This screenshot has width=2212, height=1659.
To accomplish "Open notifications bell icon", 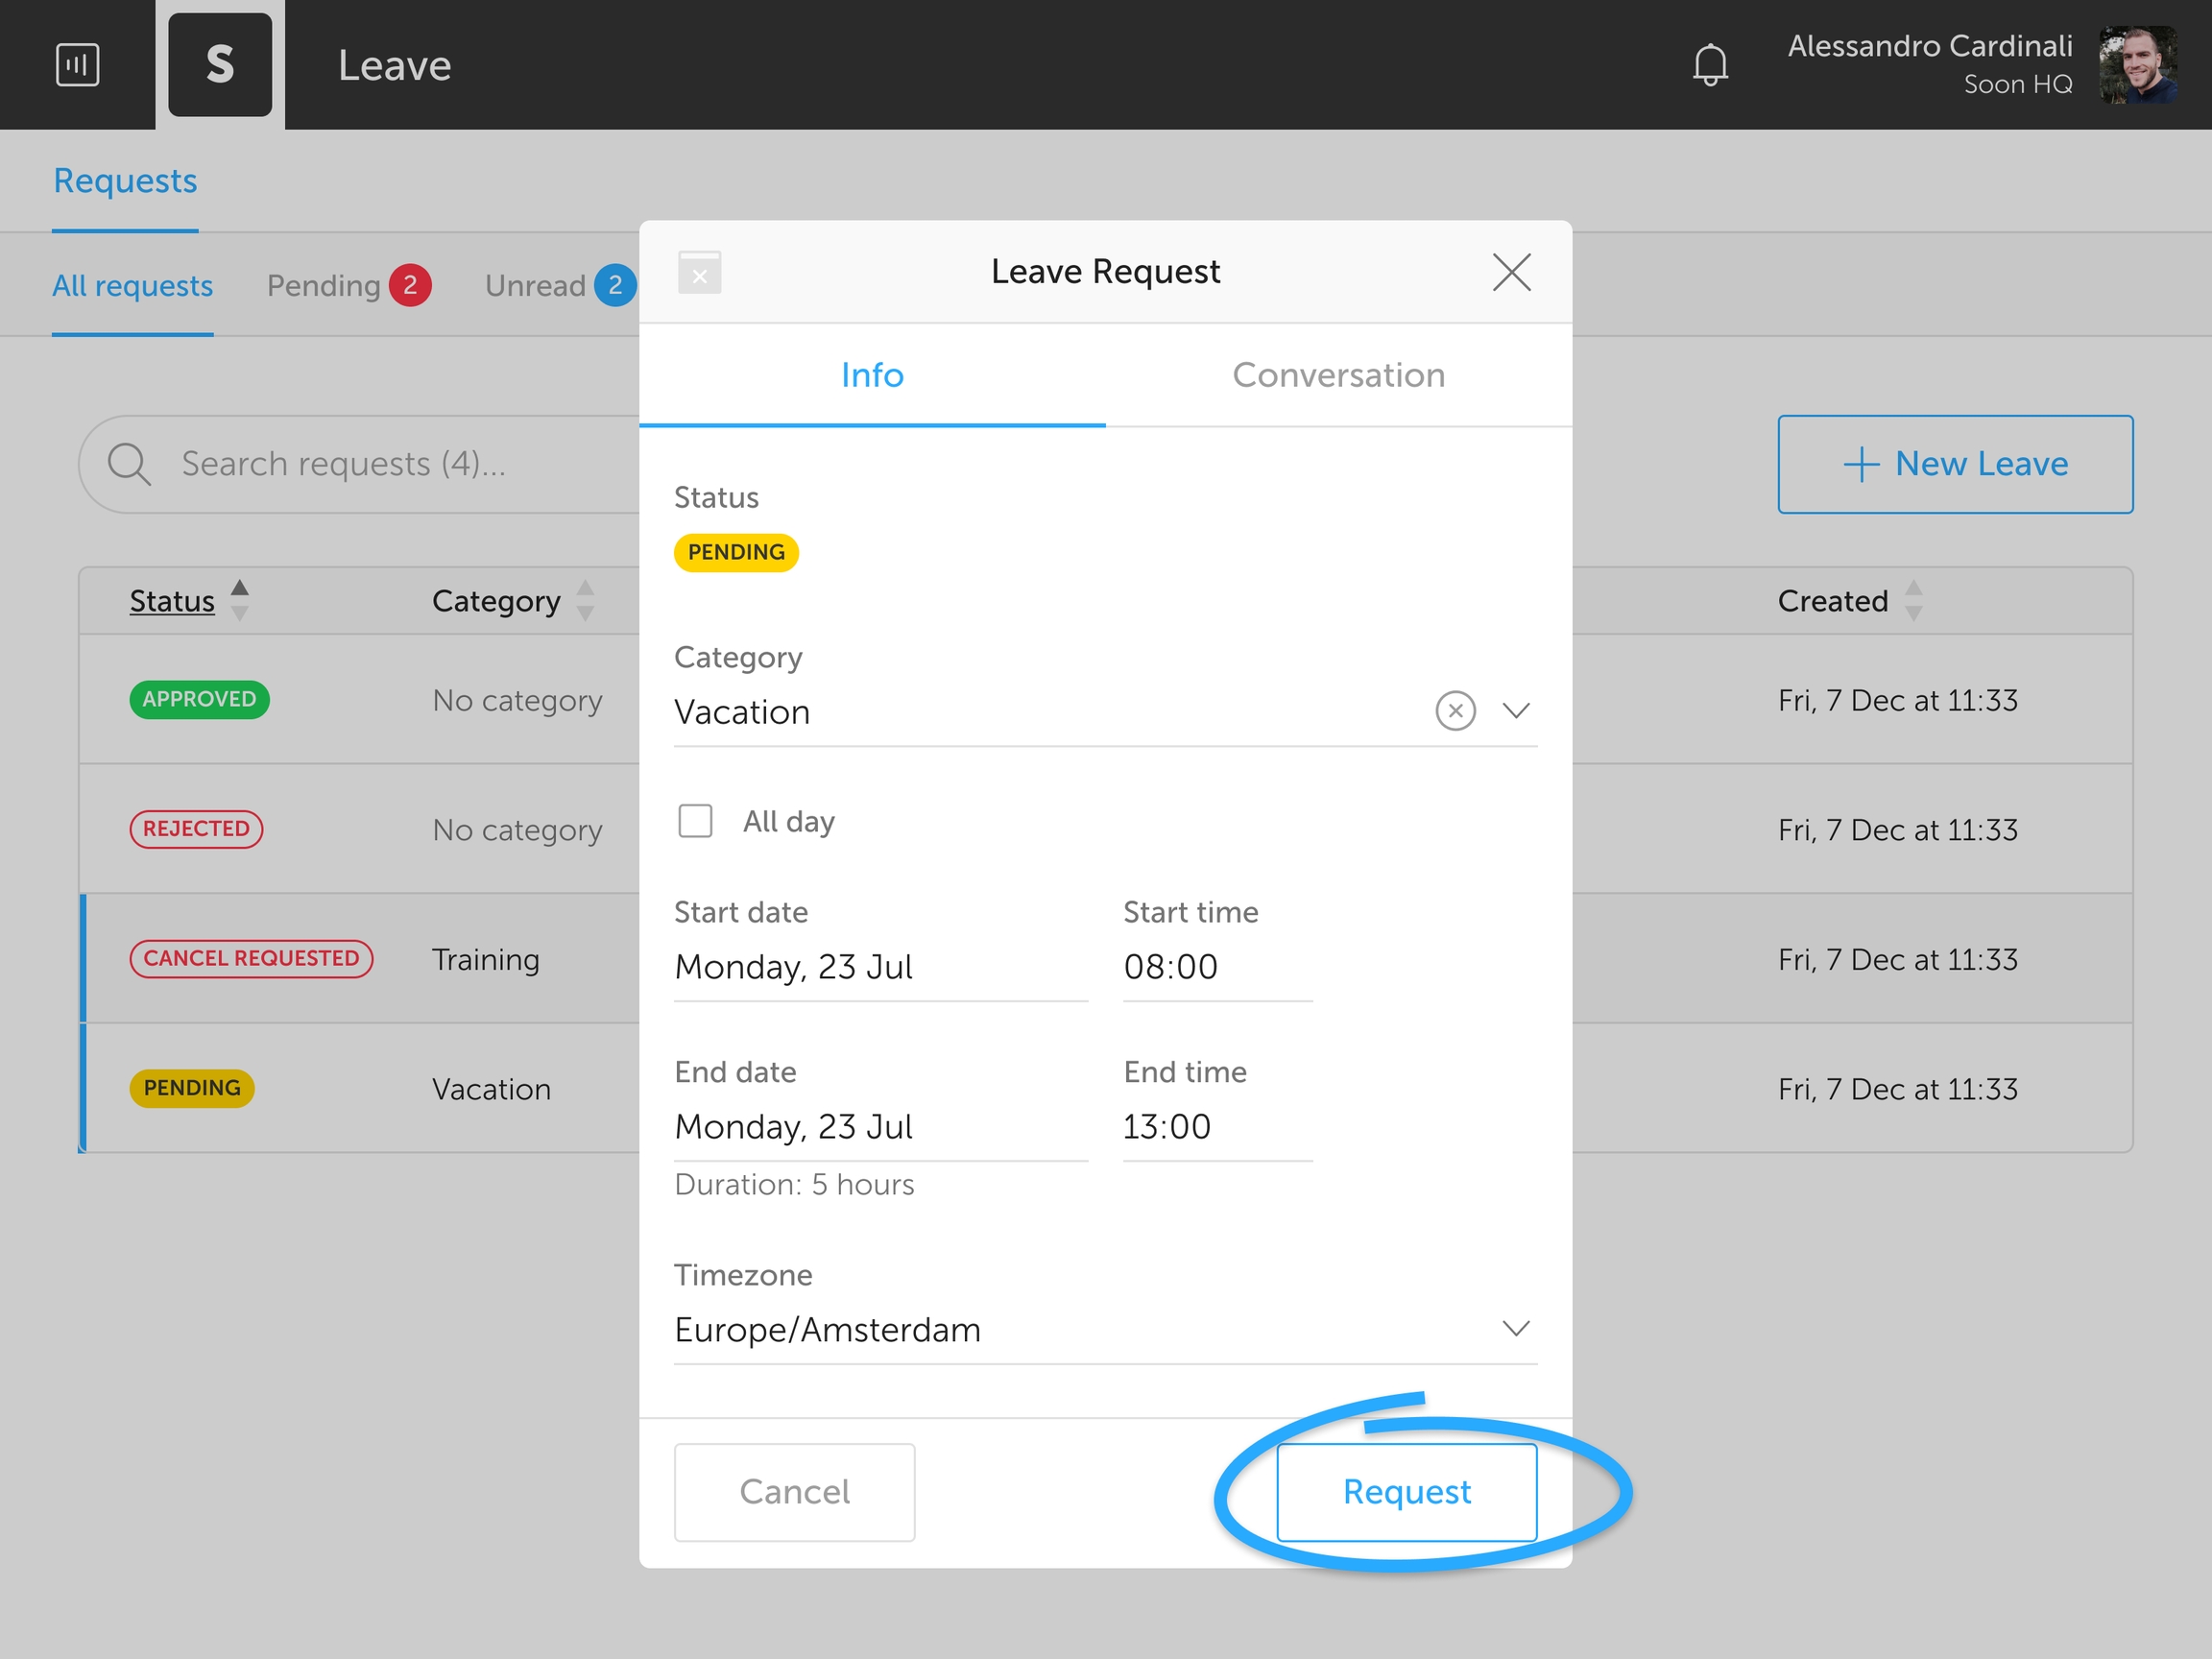I will point(1710,65).
